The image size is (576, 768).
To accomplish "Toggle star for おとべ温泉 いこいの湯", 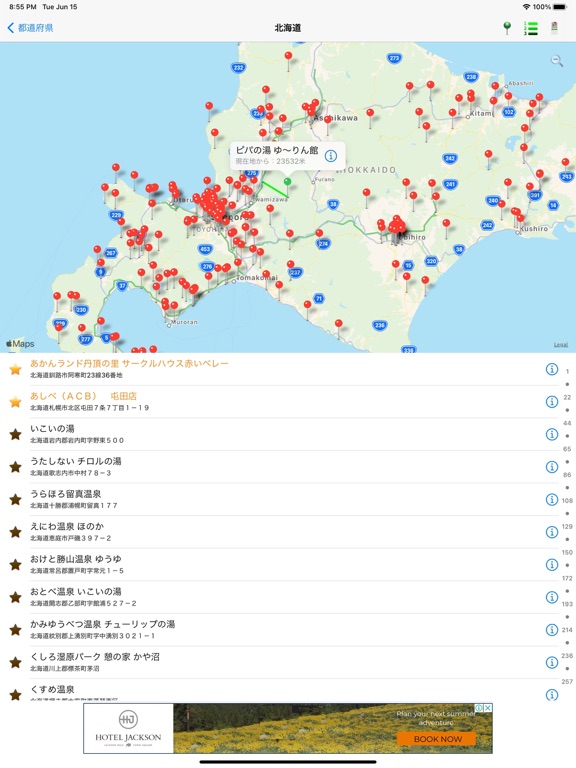I will click(x=16, y=597).
